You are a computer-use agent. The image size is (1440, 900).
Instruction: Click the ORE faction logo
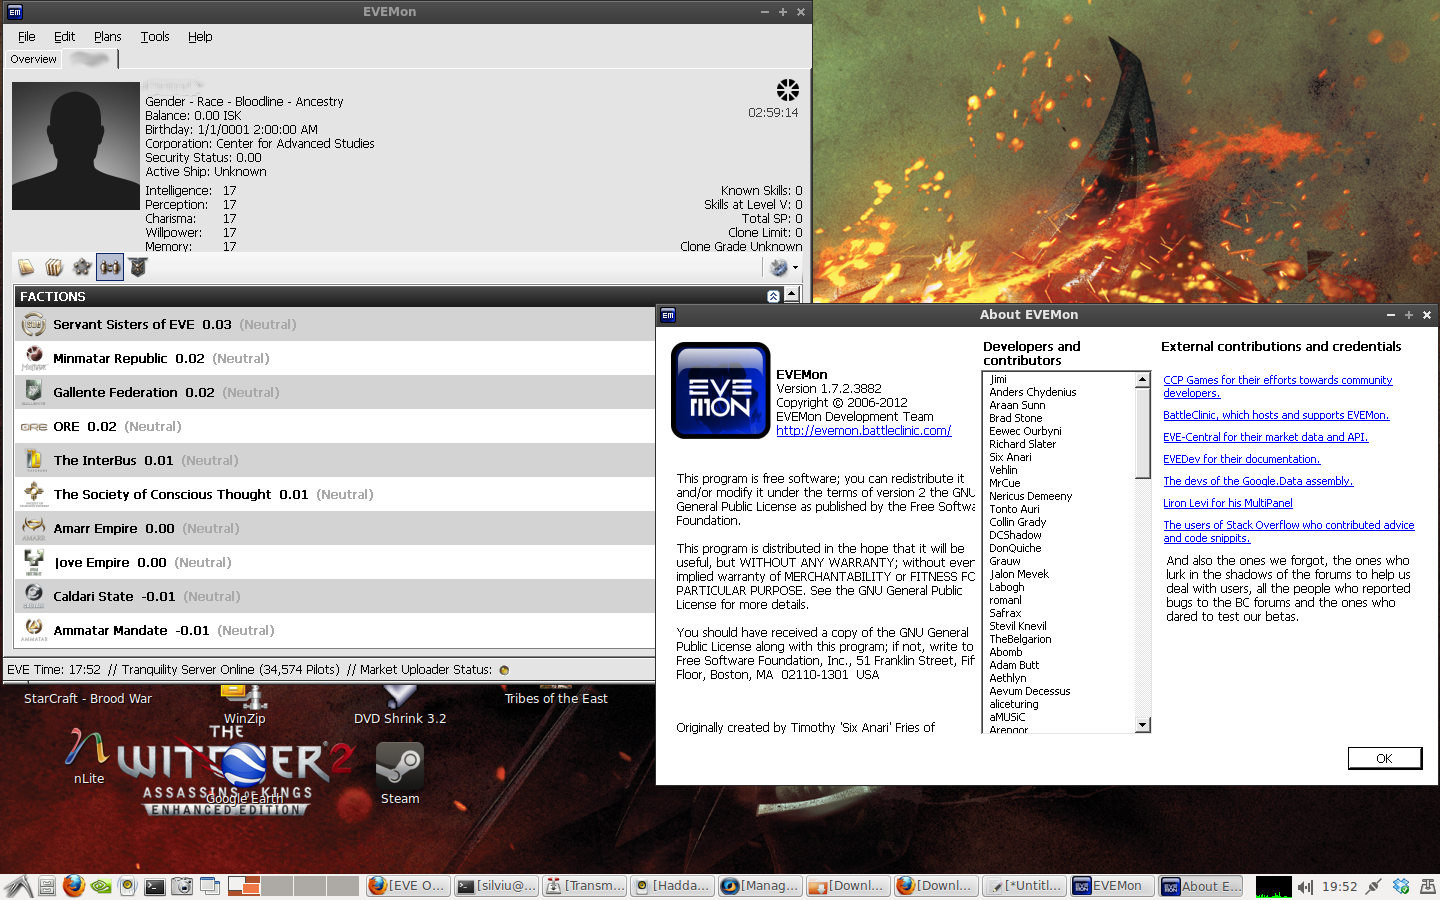click(x=34, y=426)
